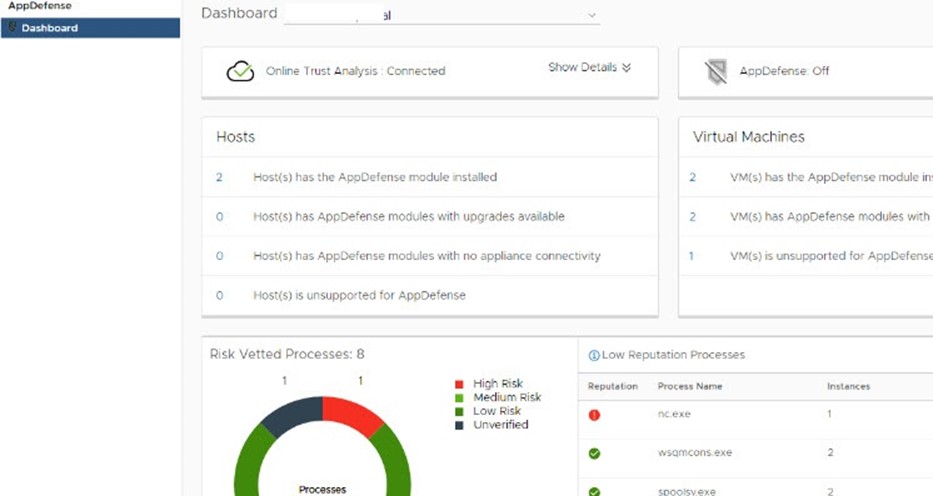Select the nc.exe process name
933x496 pixels.
pos(674,414)
